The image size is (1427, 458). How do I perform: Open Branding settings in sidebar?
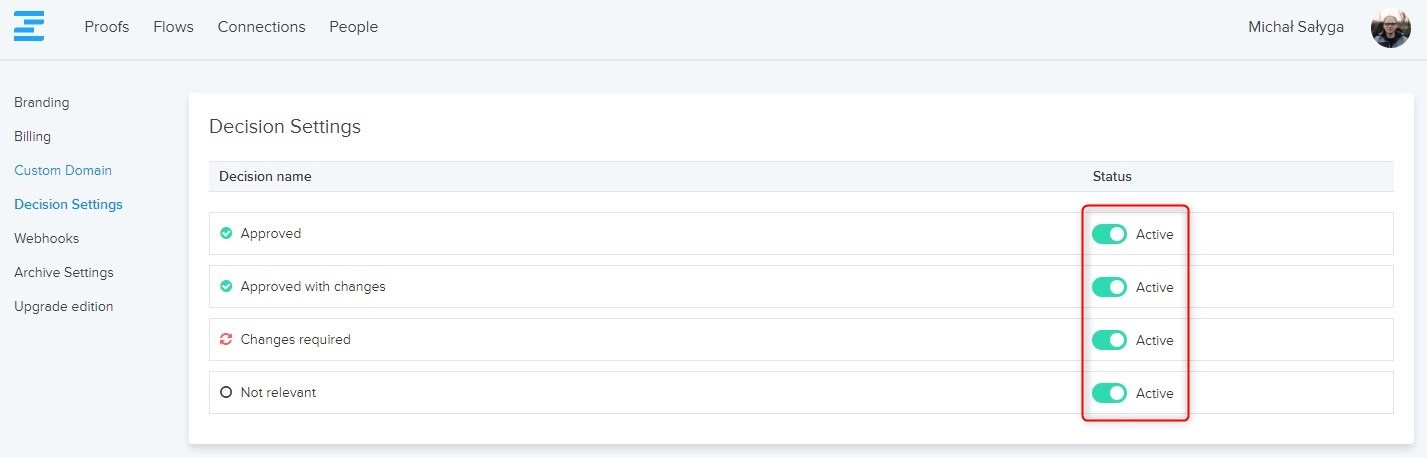[42, 102]
